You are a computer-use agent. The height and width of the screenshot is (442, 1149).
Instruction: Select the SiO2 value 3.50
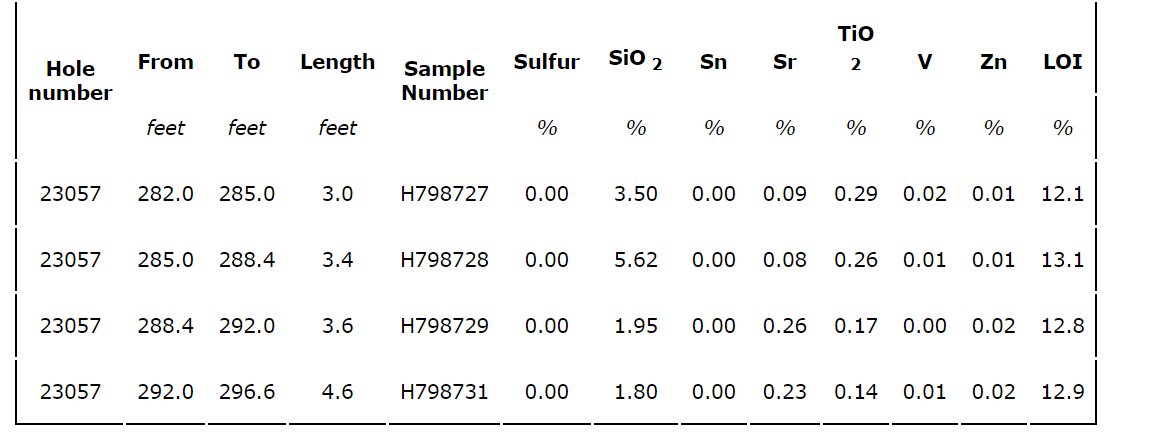click(x=636, y=194)
